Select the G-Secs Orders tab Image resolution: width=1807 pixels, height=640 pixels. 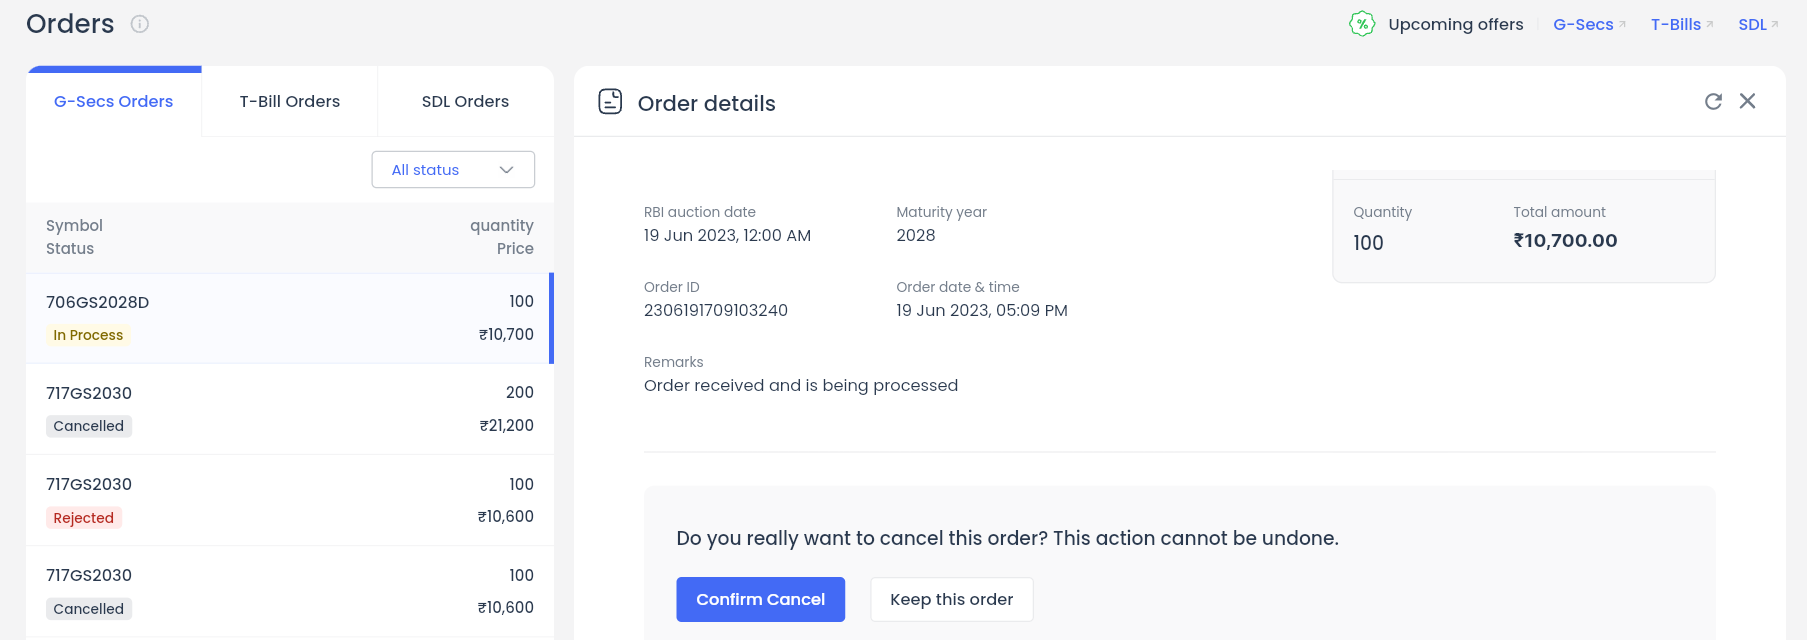click(x=114, y=101)
